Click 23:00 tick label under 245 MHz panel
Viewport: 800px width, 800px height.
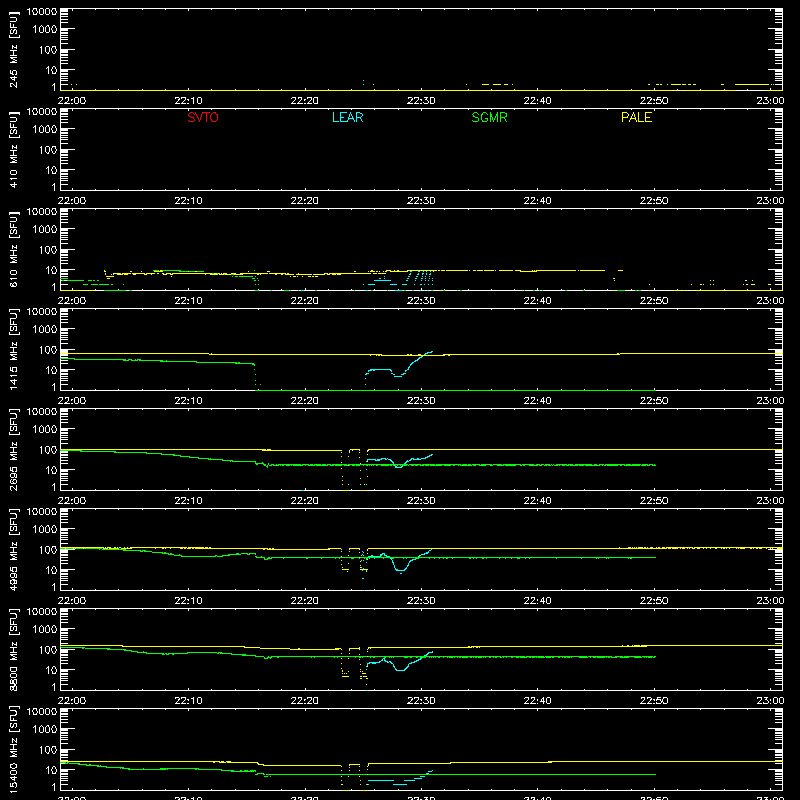(x=770, y=101)
